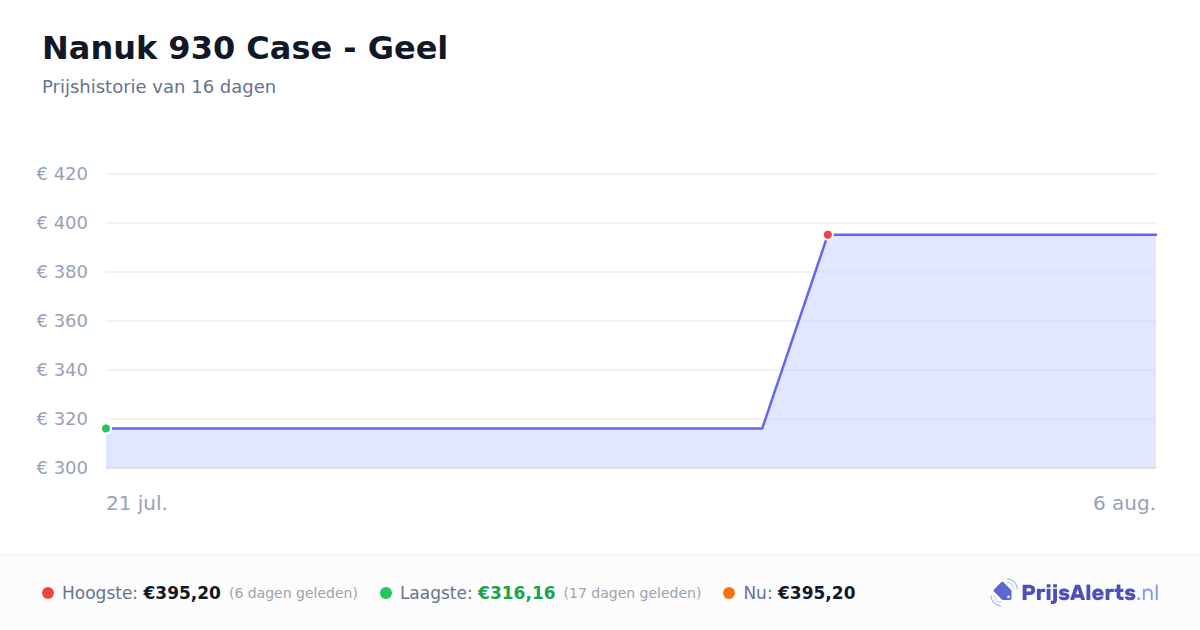This screenshot has height=630, width=1200.
Task: Click the Hoogste €395,20 value
Action: pos(182,593)
